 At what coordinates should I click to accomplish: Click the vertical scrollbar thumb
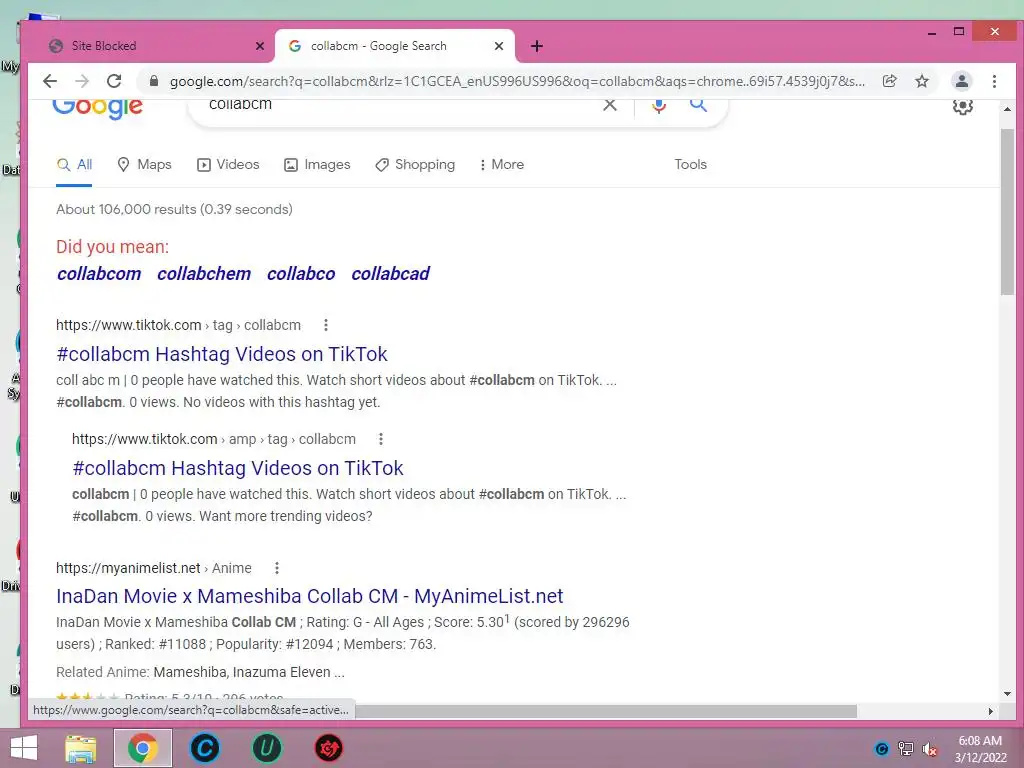click(x=1007, y=211)
